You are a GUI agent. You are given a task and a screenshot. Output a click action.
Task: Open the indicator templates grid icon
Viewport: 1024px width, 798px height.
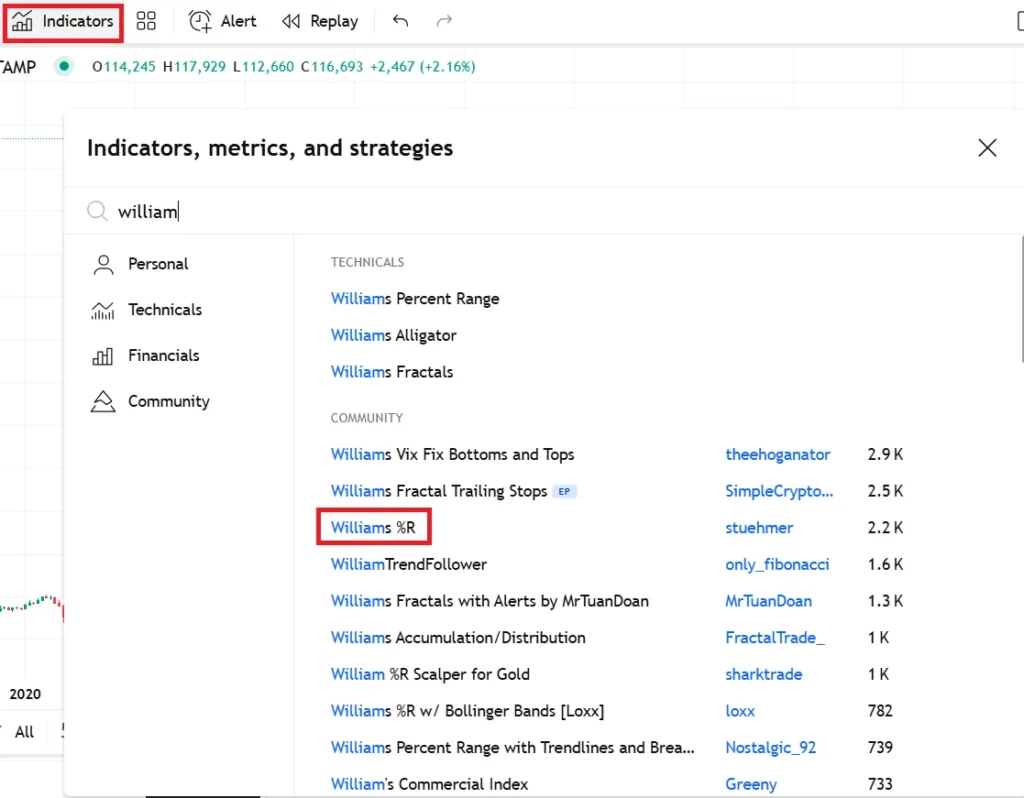click(x=146, y=22)
